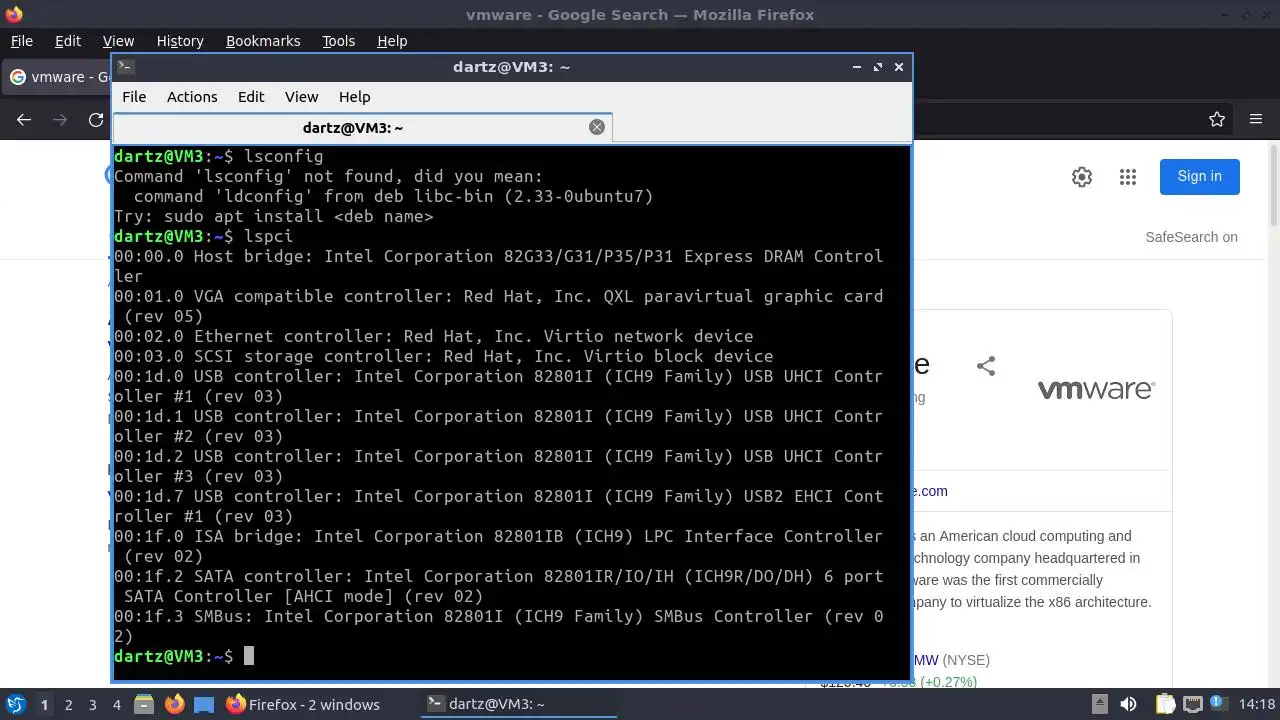Click the '00:00.0 Host bridge' line
Viewport: 1280px width, 720px height.
pos(498,266)
